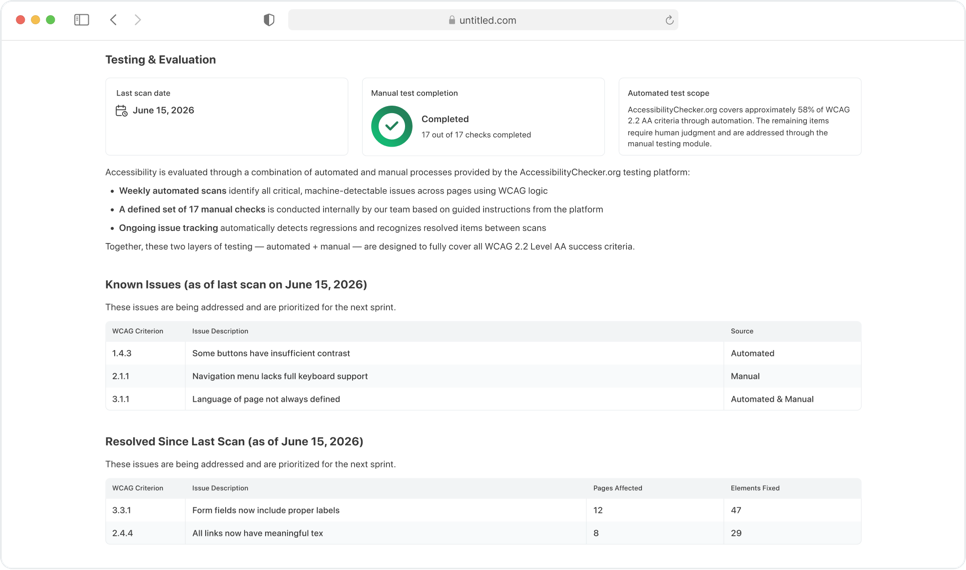Click the Completed status text
This screenshot has height=570, width=966.
click(x=445, y=119)
